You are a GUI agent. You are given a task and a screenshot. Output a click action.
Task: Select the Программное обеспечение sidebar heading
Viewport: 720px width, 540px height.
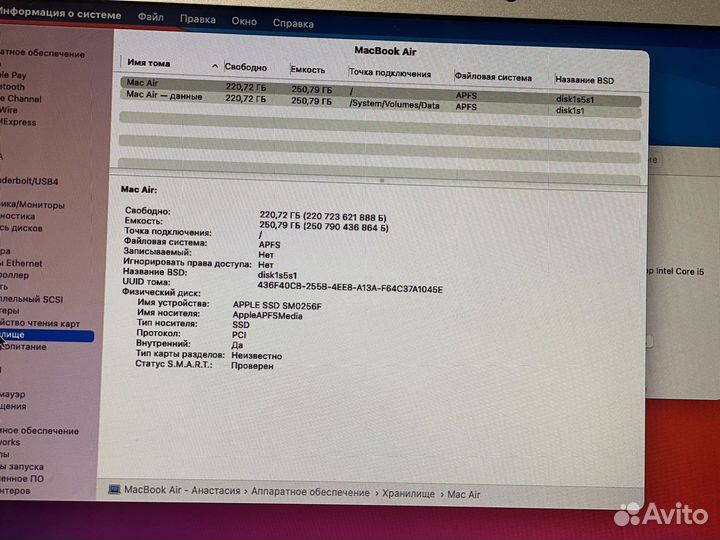click(x=39, y=431)
